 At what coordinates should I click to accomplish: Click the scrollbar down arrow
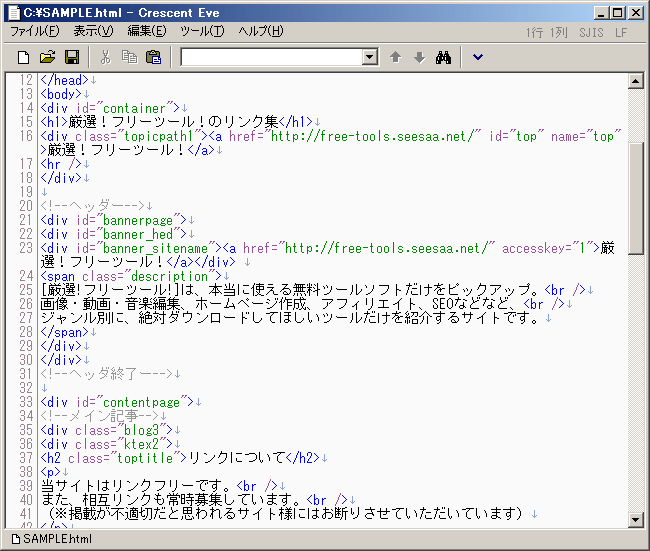click(635, 519)
